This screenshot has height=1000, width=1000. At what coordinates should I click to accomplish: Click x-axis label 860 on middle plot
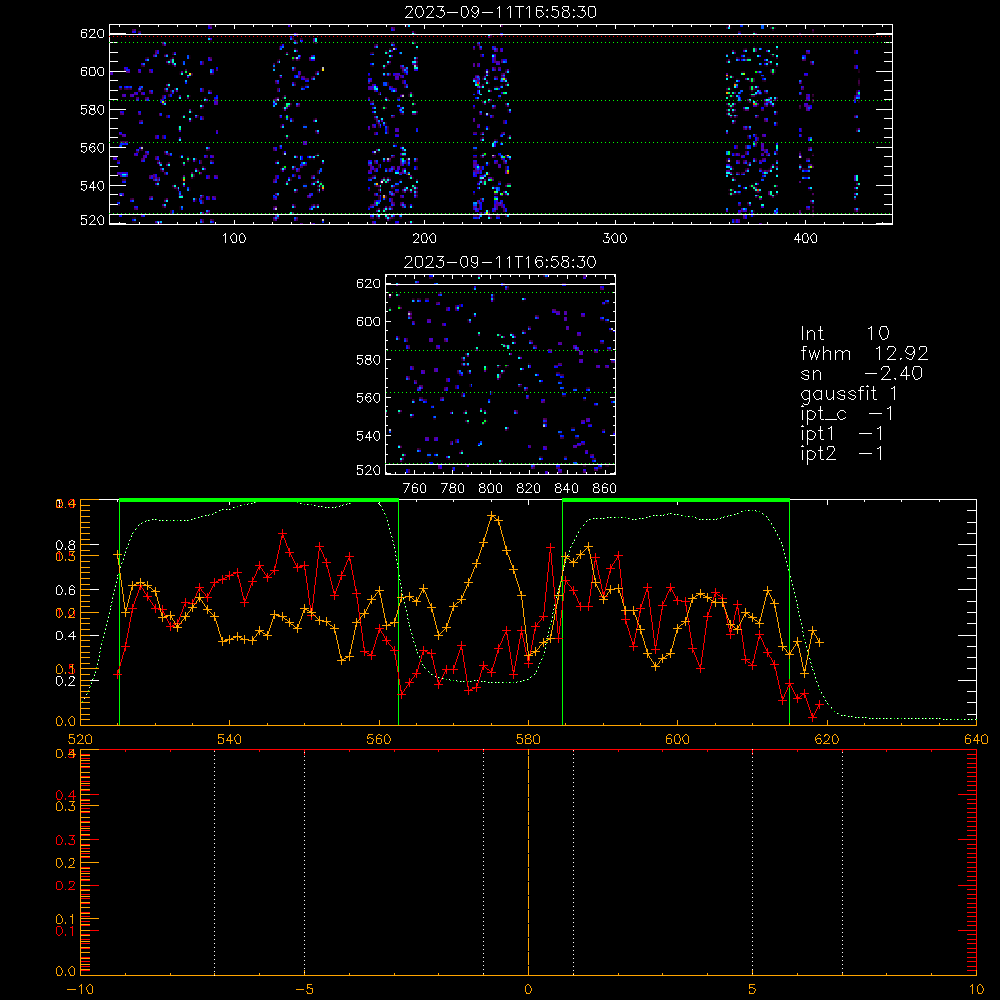[605, 489]
